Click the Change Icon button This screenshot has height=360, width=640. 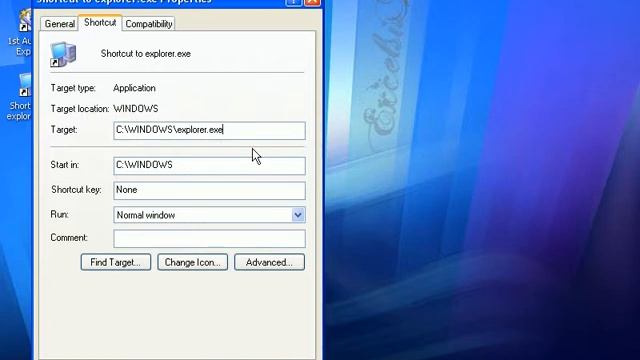pos(192,262)
